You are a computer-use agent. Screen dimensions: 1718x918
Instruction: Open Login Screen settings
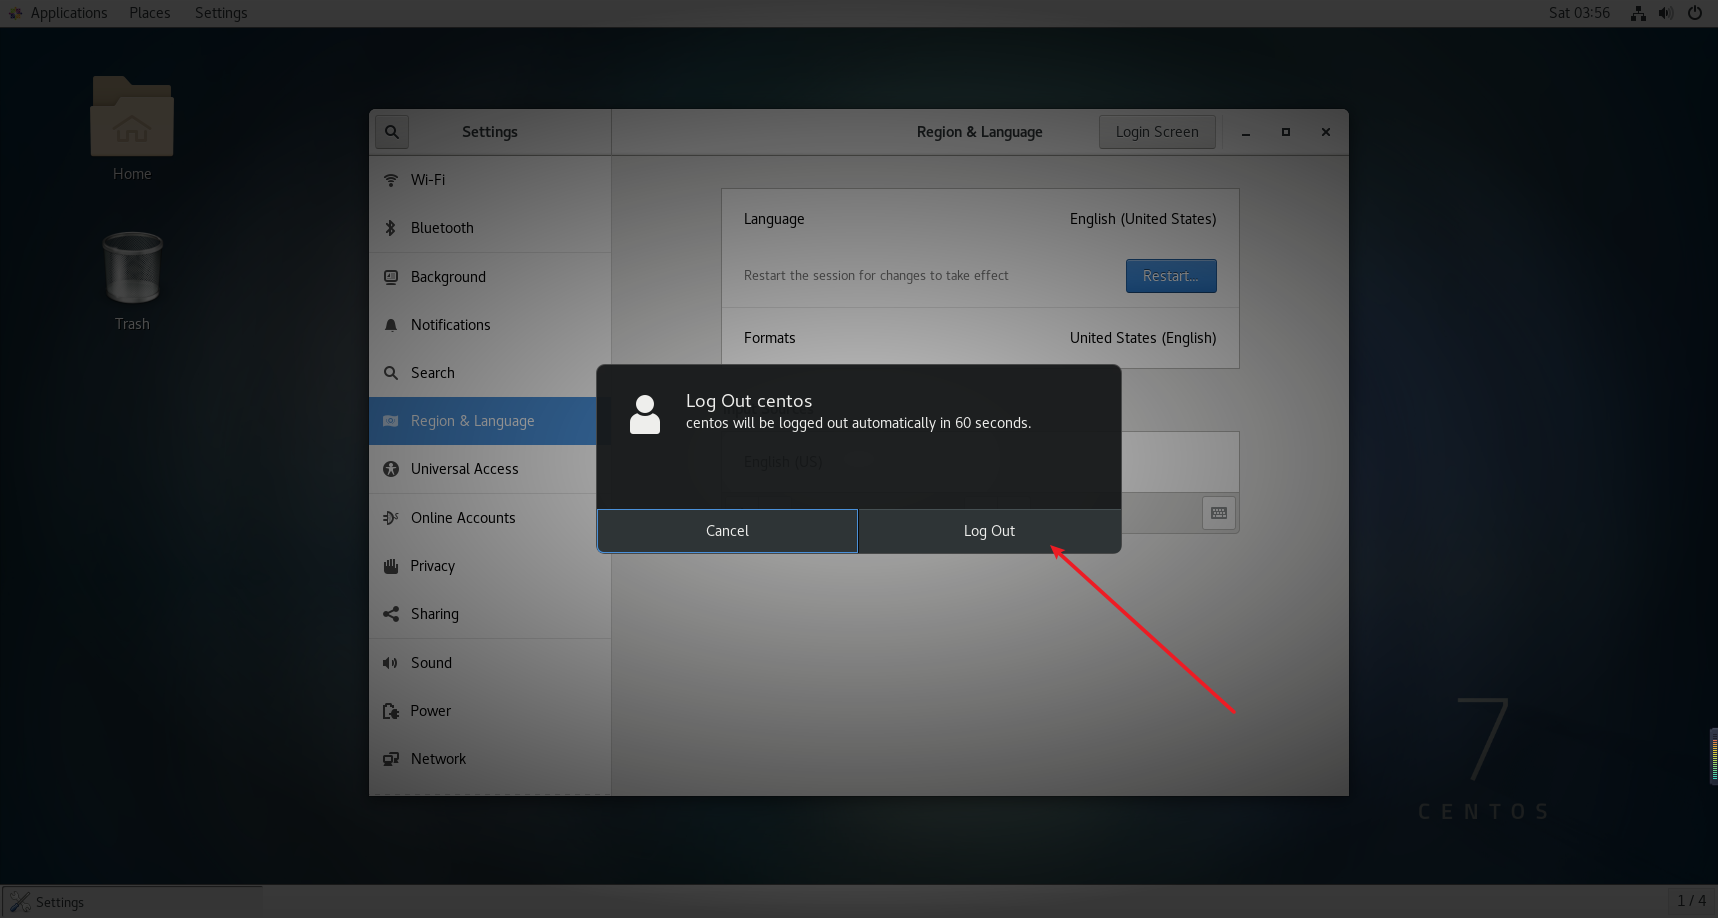click(x=1157, y=132)
